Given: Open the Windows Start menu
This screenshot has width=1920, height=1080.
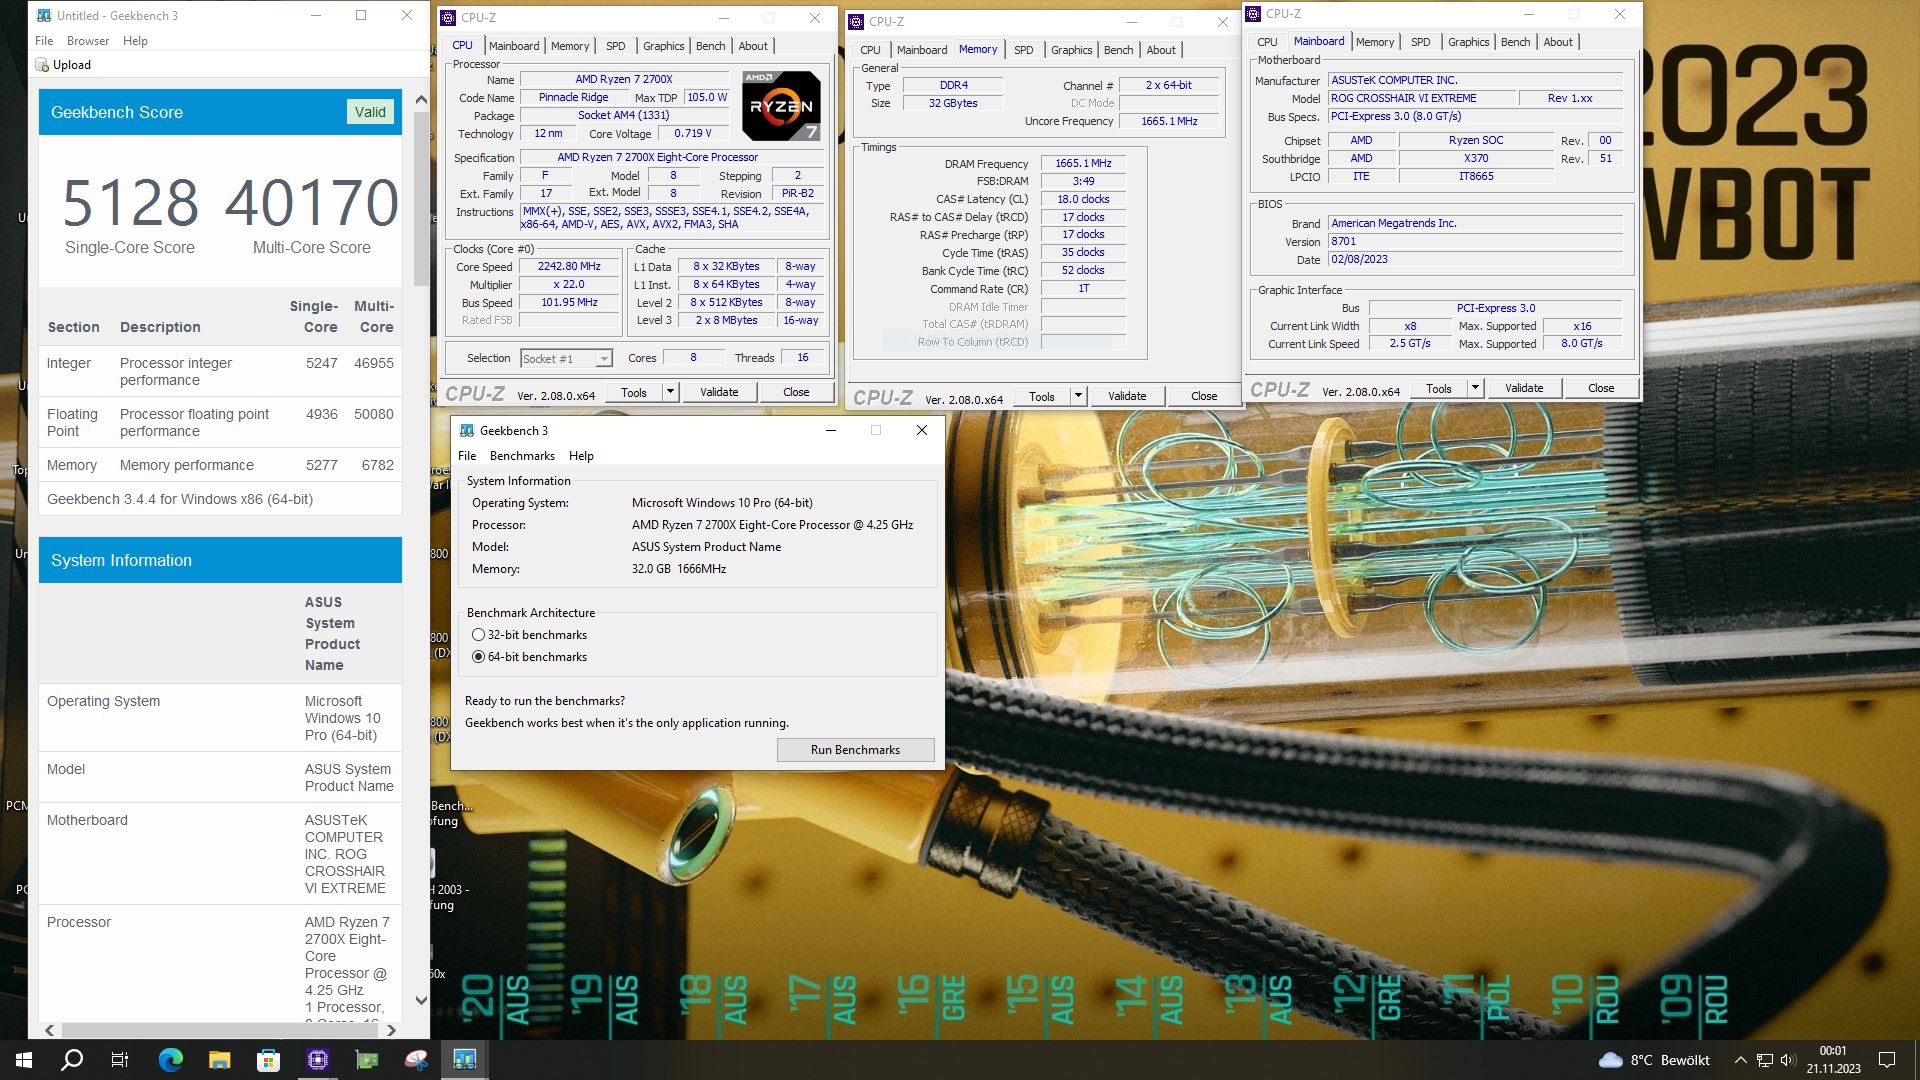Looking at the screenshot, I should pyautogui.click(x=24, y=1060).
